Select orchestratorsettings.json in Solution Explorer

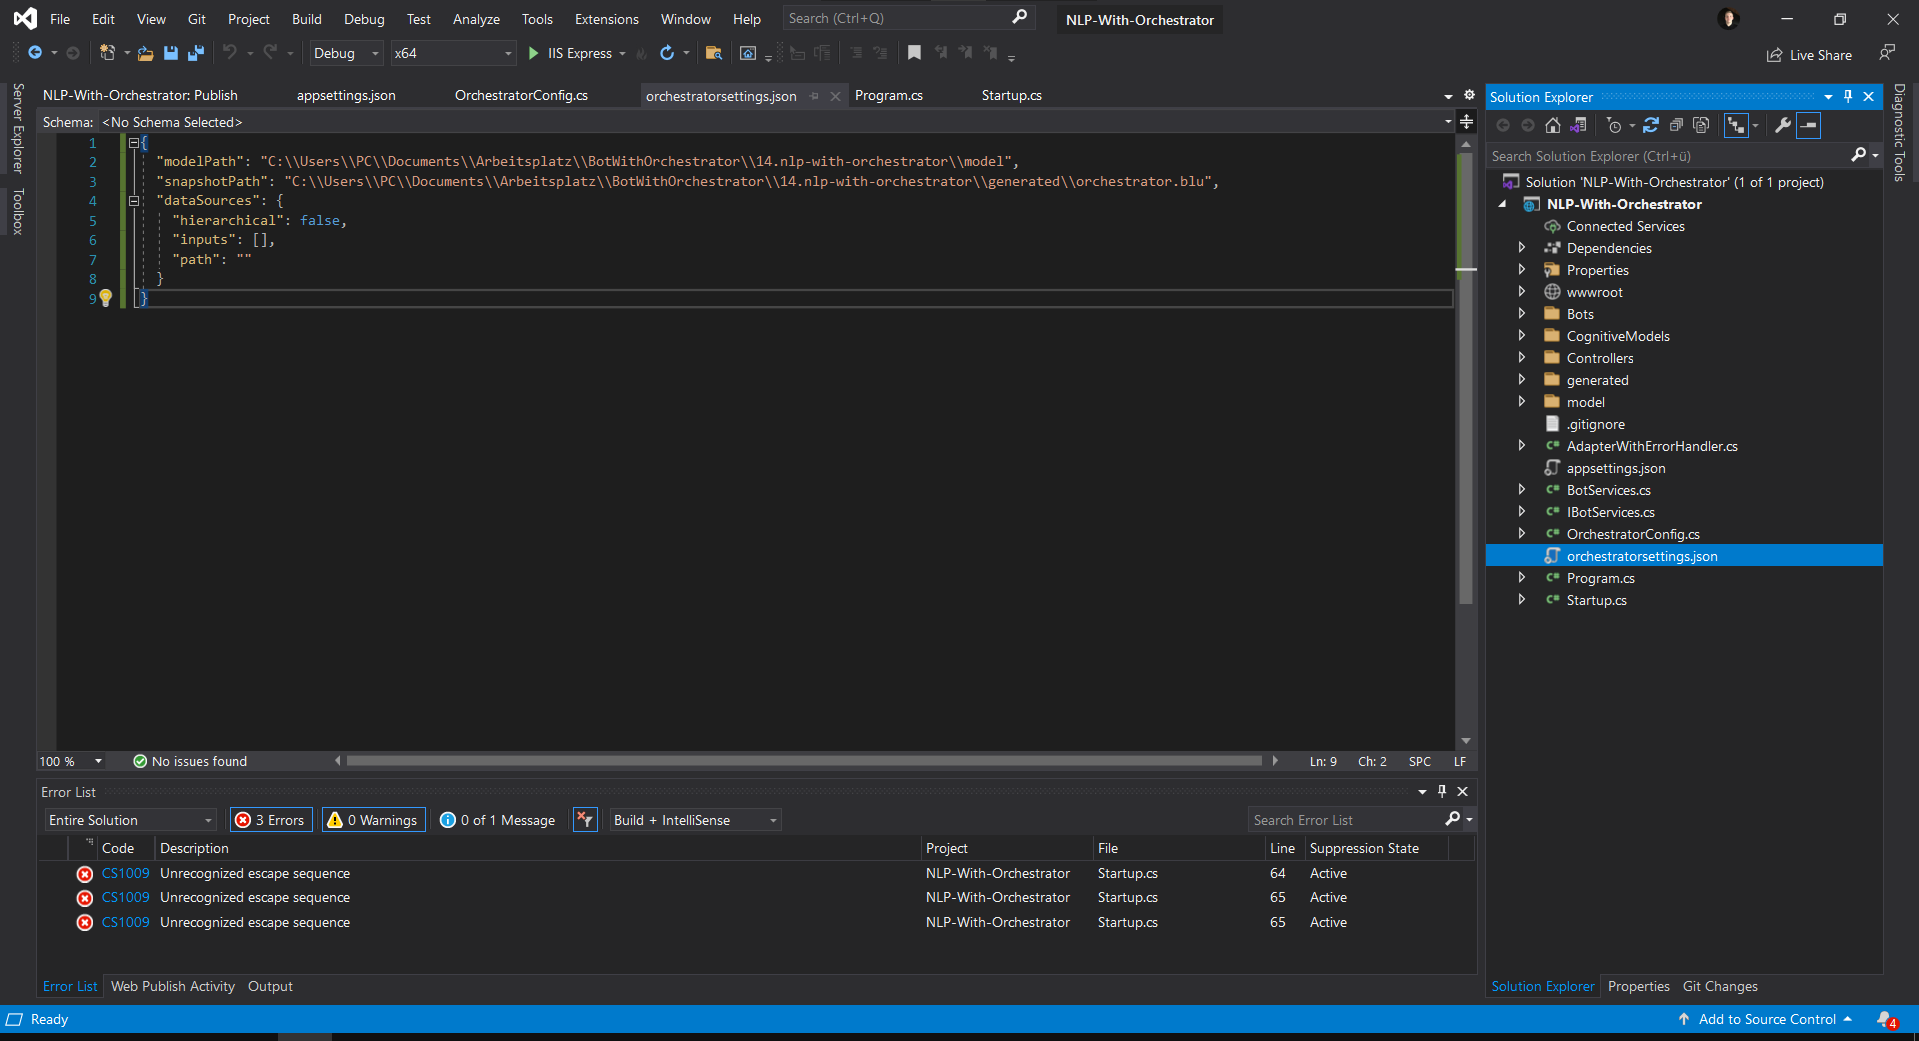pyautogui.click(x=1642, y=556)
